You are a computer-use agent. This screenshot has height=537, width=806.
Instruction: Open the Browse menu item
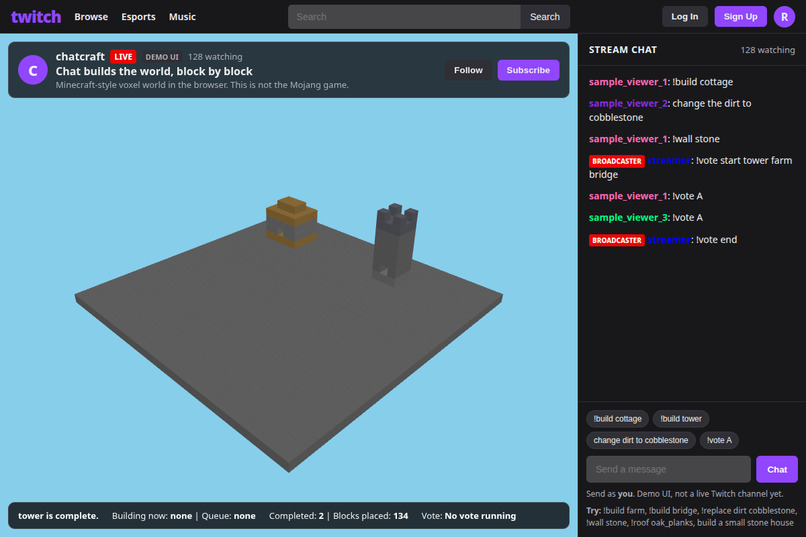[91, 17]
